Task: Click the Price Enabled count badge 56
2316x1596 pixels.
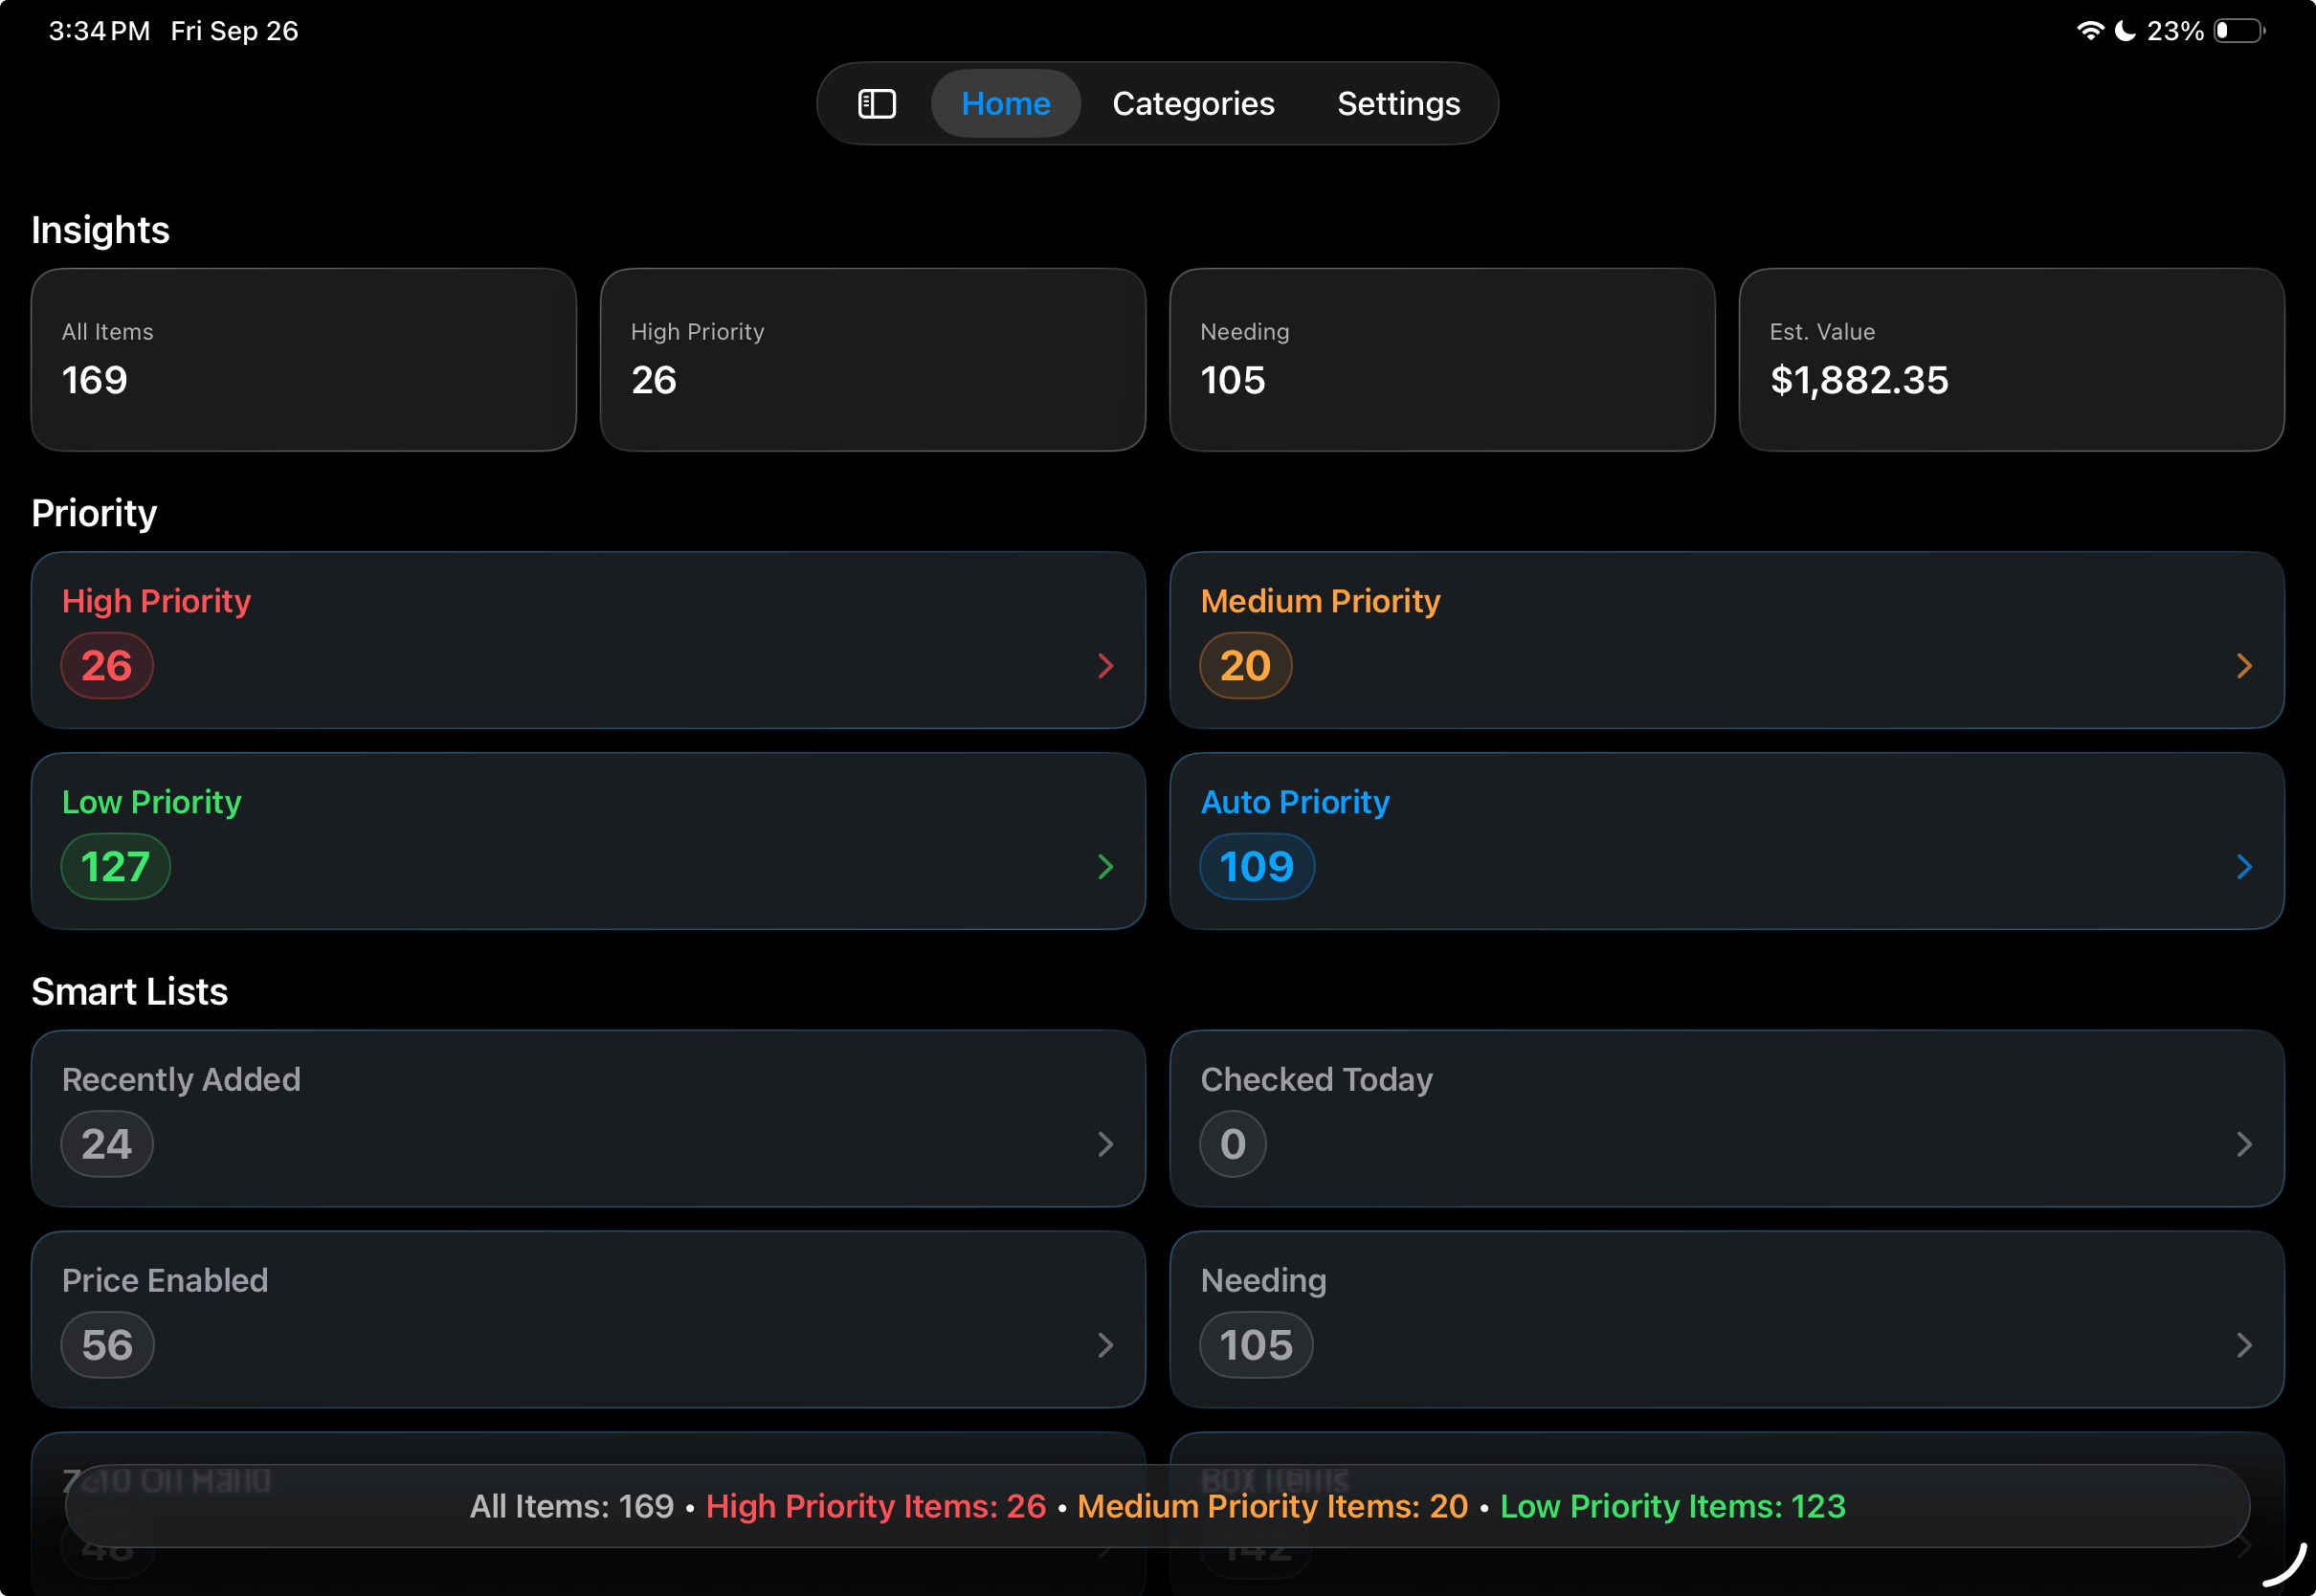Action: click(x=107, y=1345)
